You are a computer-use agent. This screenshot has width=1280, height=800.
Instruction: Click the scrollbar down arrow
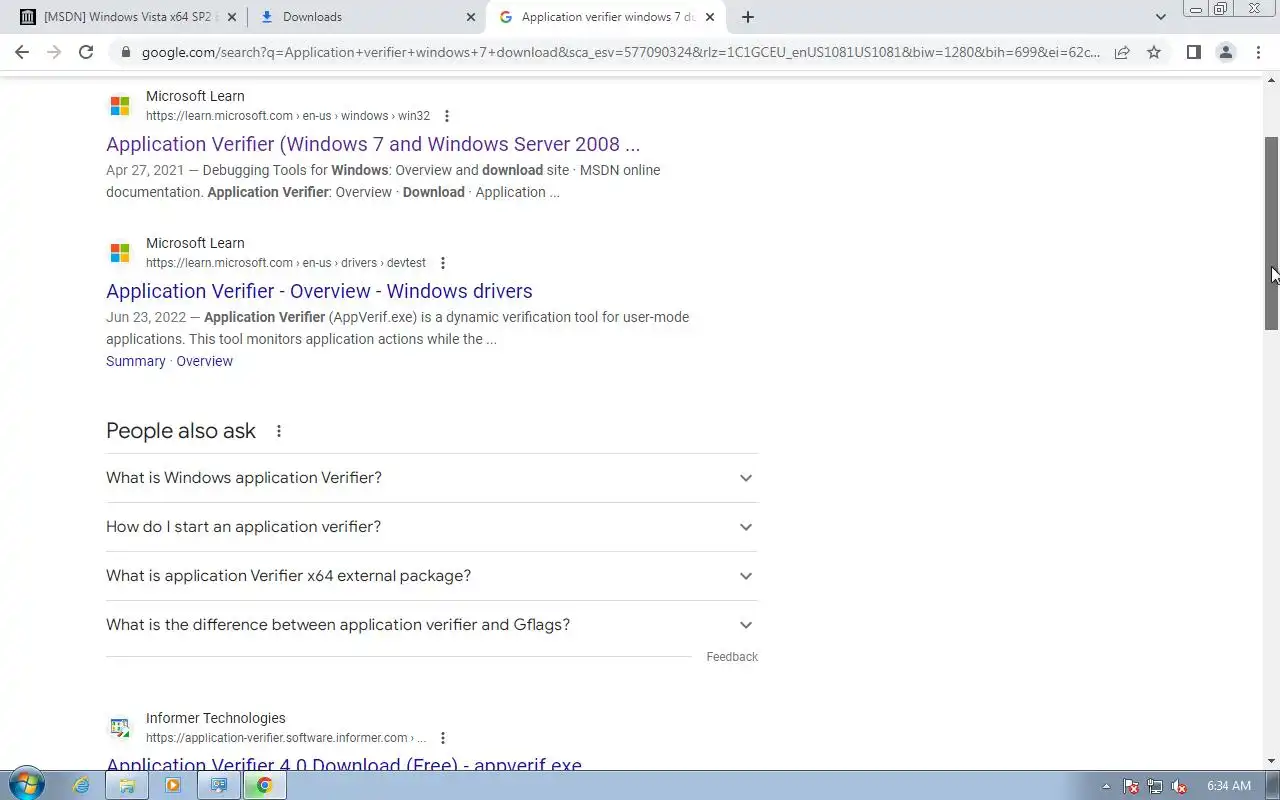pos(1271,762)
